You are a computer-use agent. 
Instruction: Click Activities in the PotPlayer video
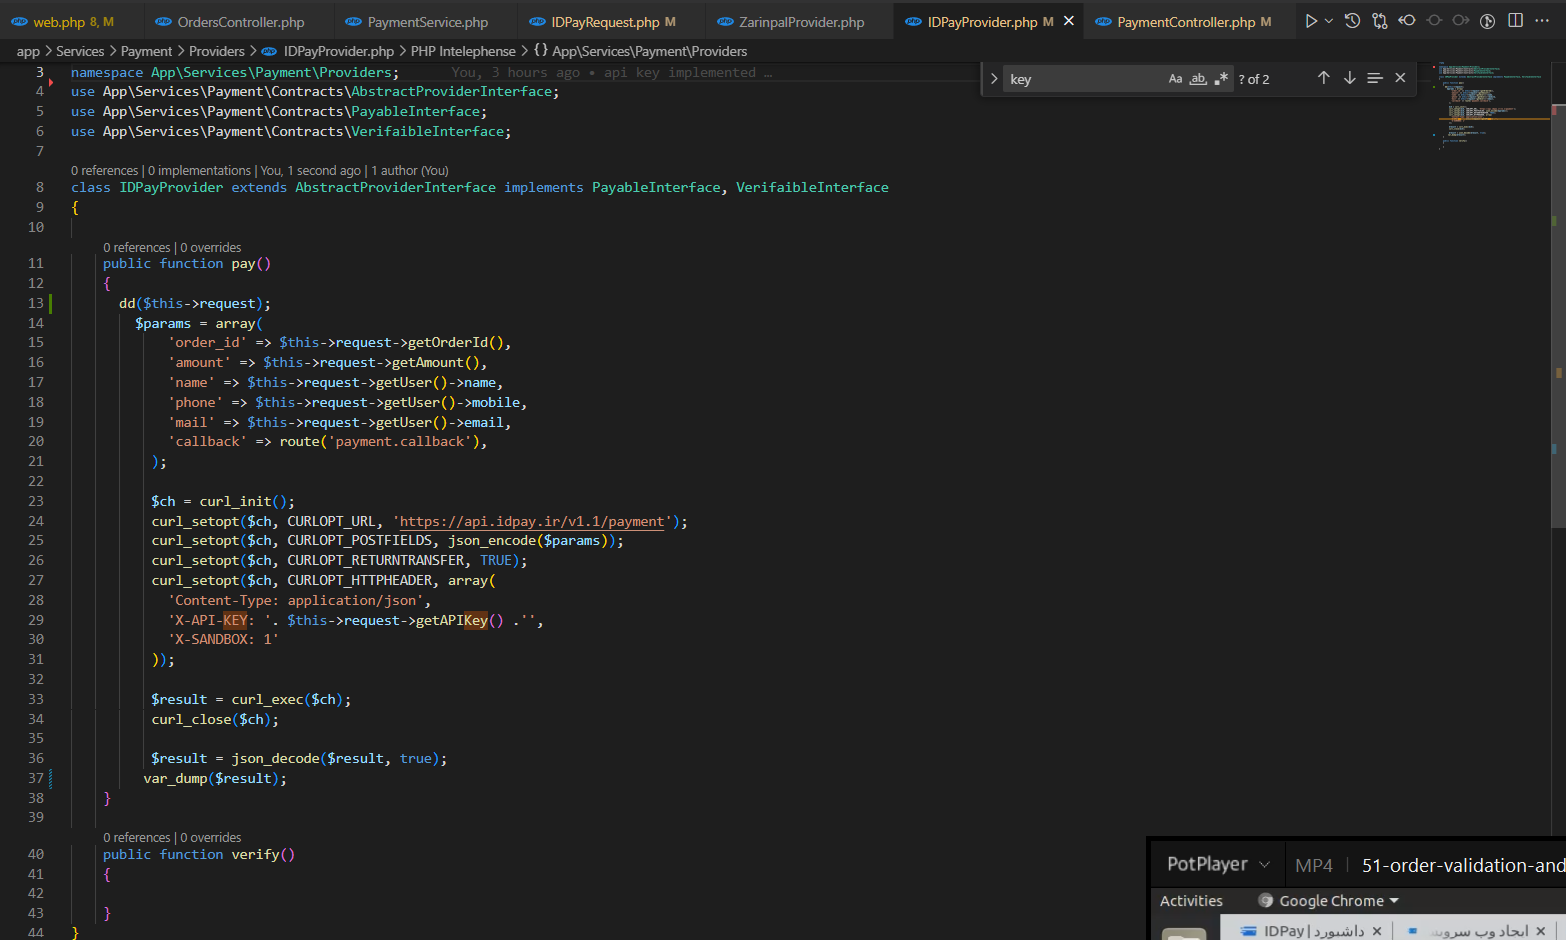tap(1191, 901)
